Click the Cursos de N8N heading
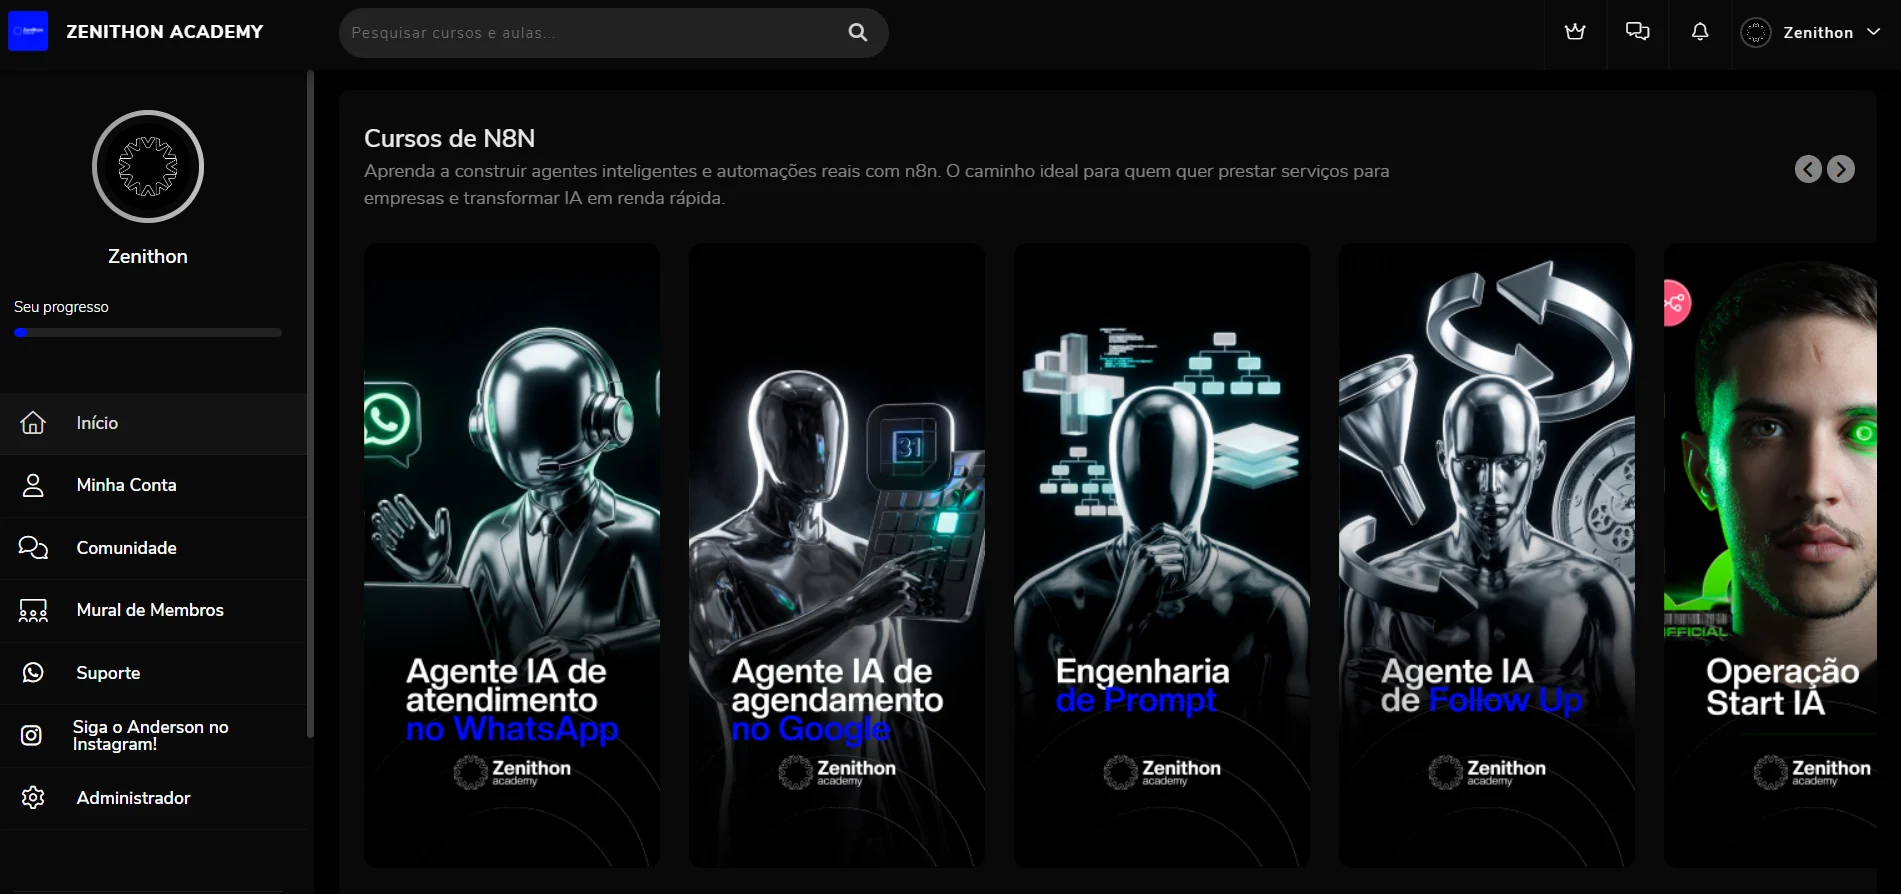Viewport: 1901px width, 894px height. pyautogui.click(x=449, y=138)
